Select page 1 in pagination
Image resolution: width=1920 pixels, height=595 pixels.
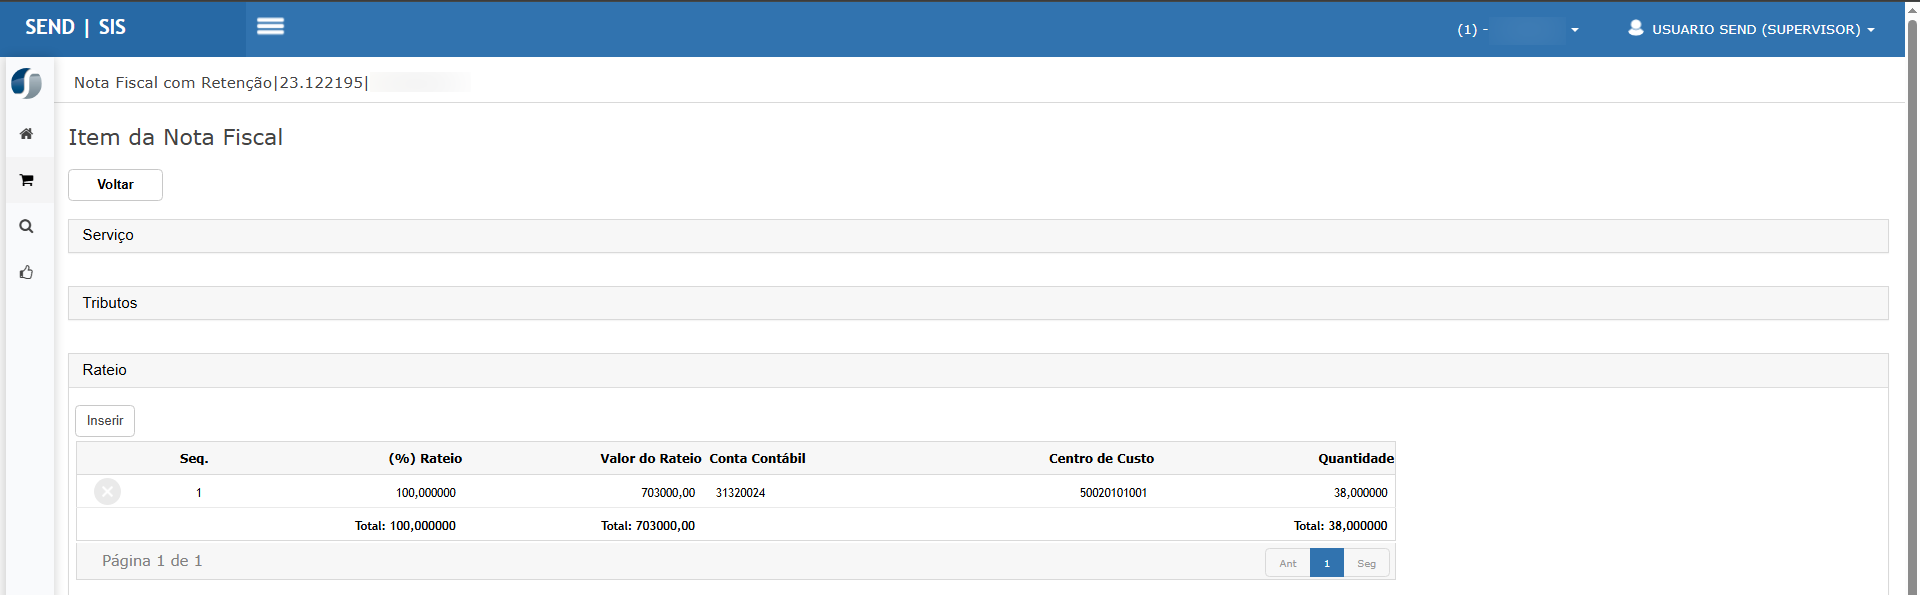point(1326,563)
